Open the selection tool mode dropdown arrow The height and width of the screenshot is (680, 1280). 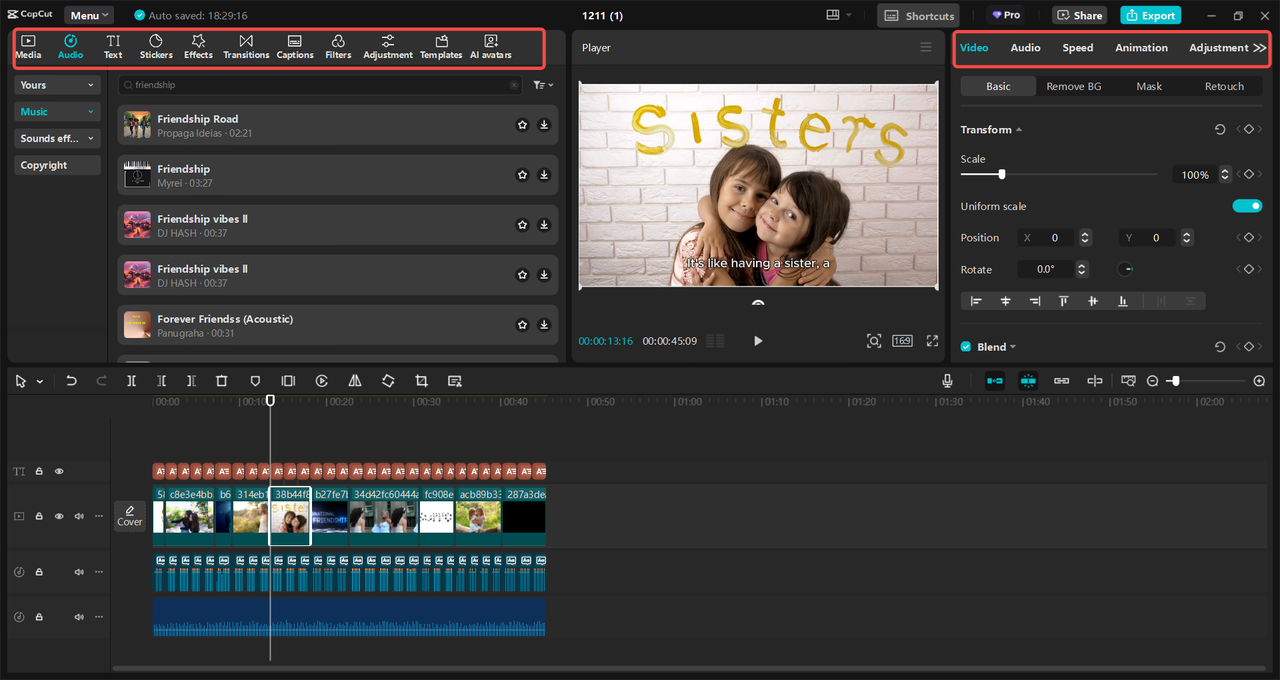40,381
